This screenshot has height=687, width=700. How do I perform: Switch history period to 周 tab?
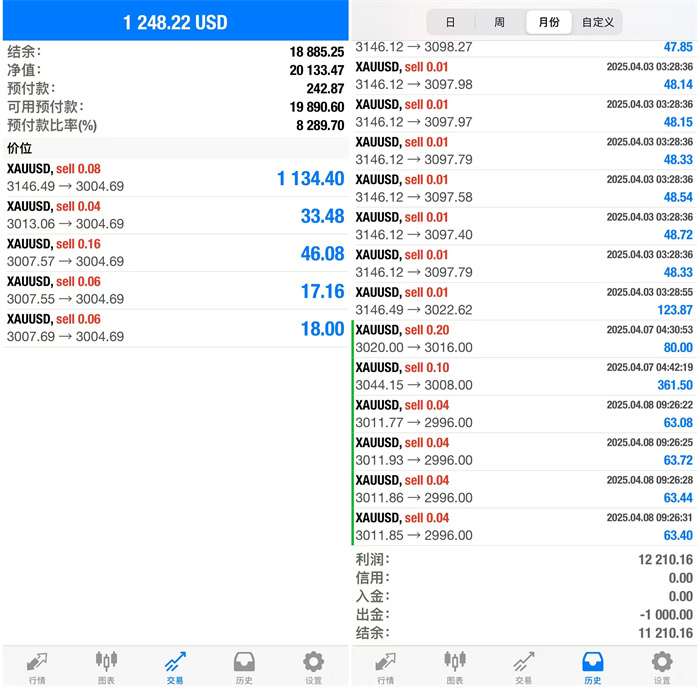[500, 22]
